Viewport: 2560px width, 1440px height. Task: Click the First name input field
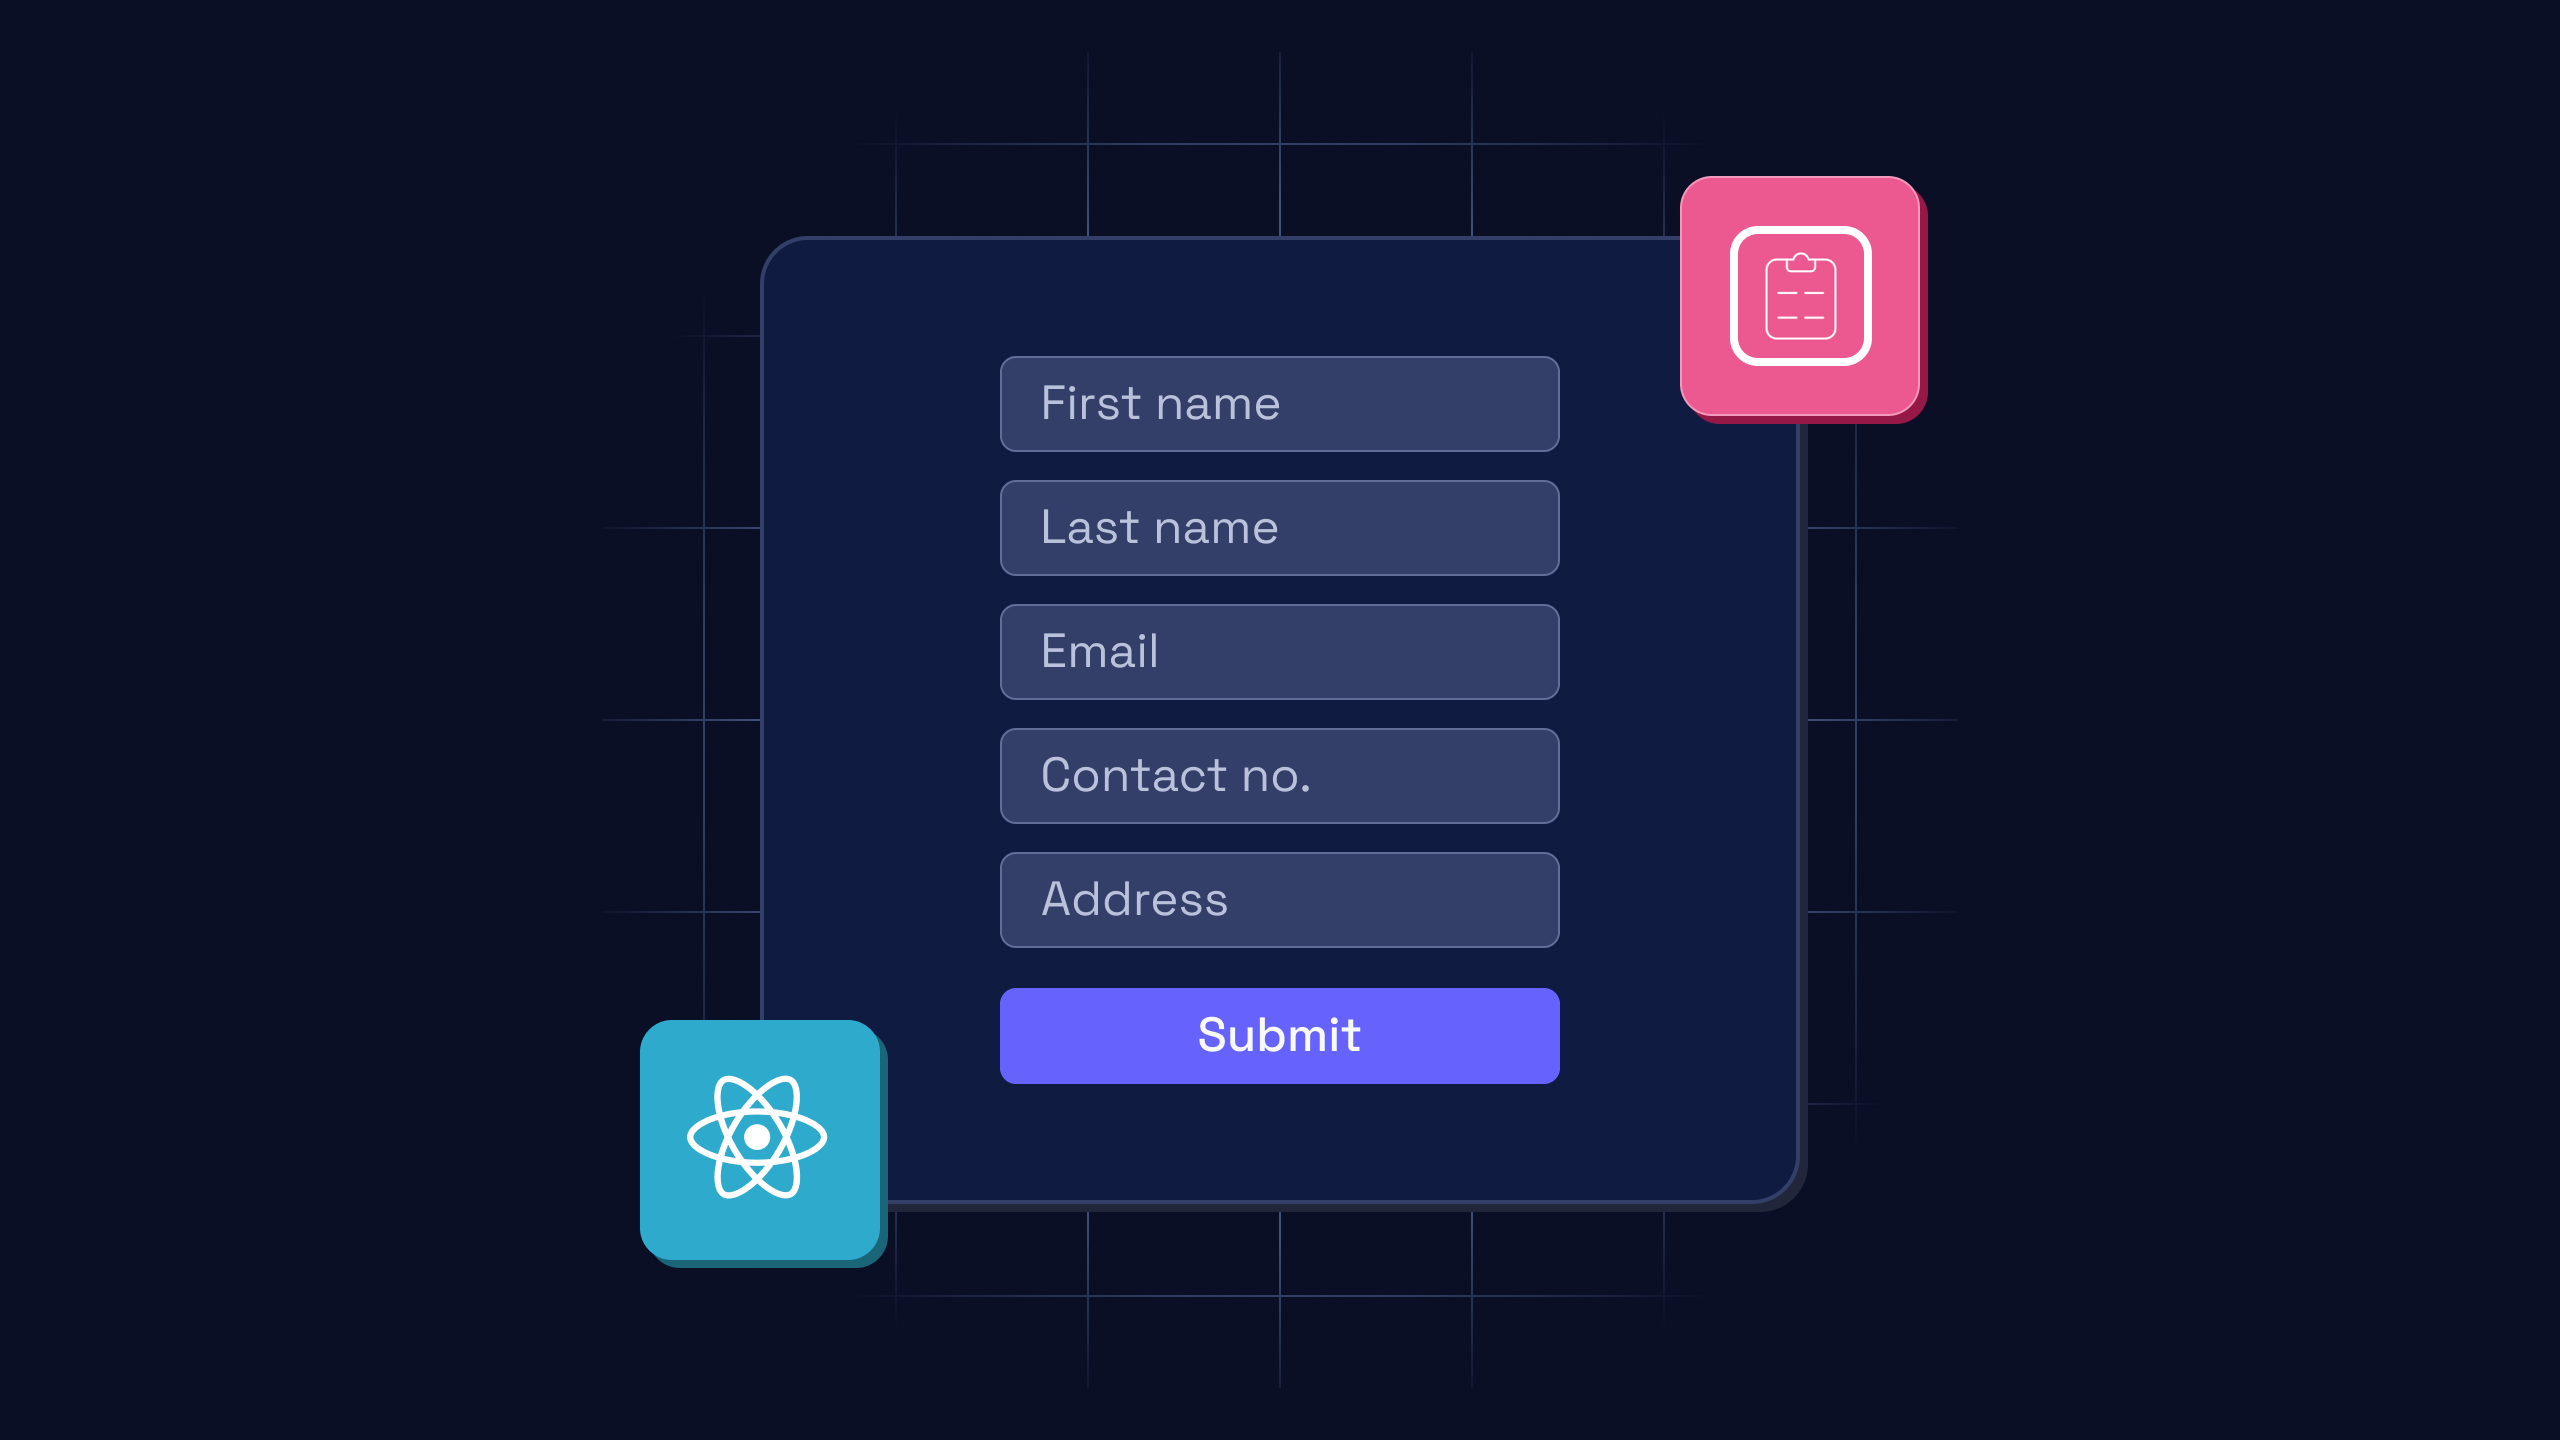(1280, 403)
